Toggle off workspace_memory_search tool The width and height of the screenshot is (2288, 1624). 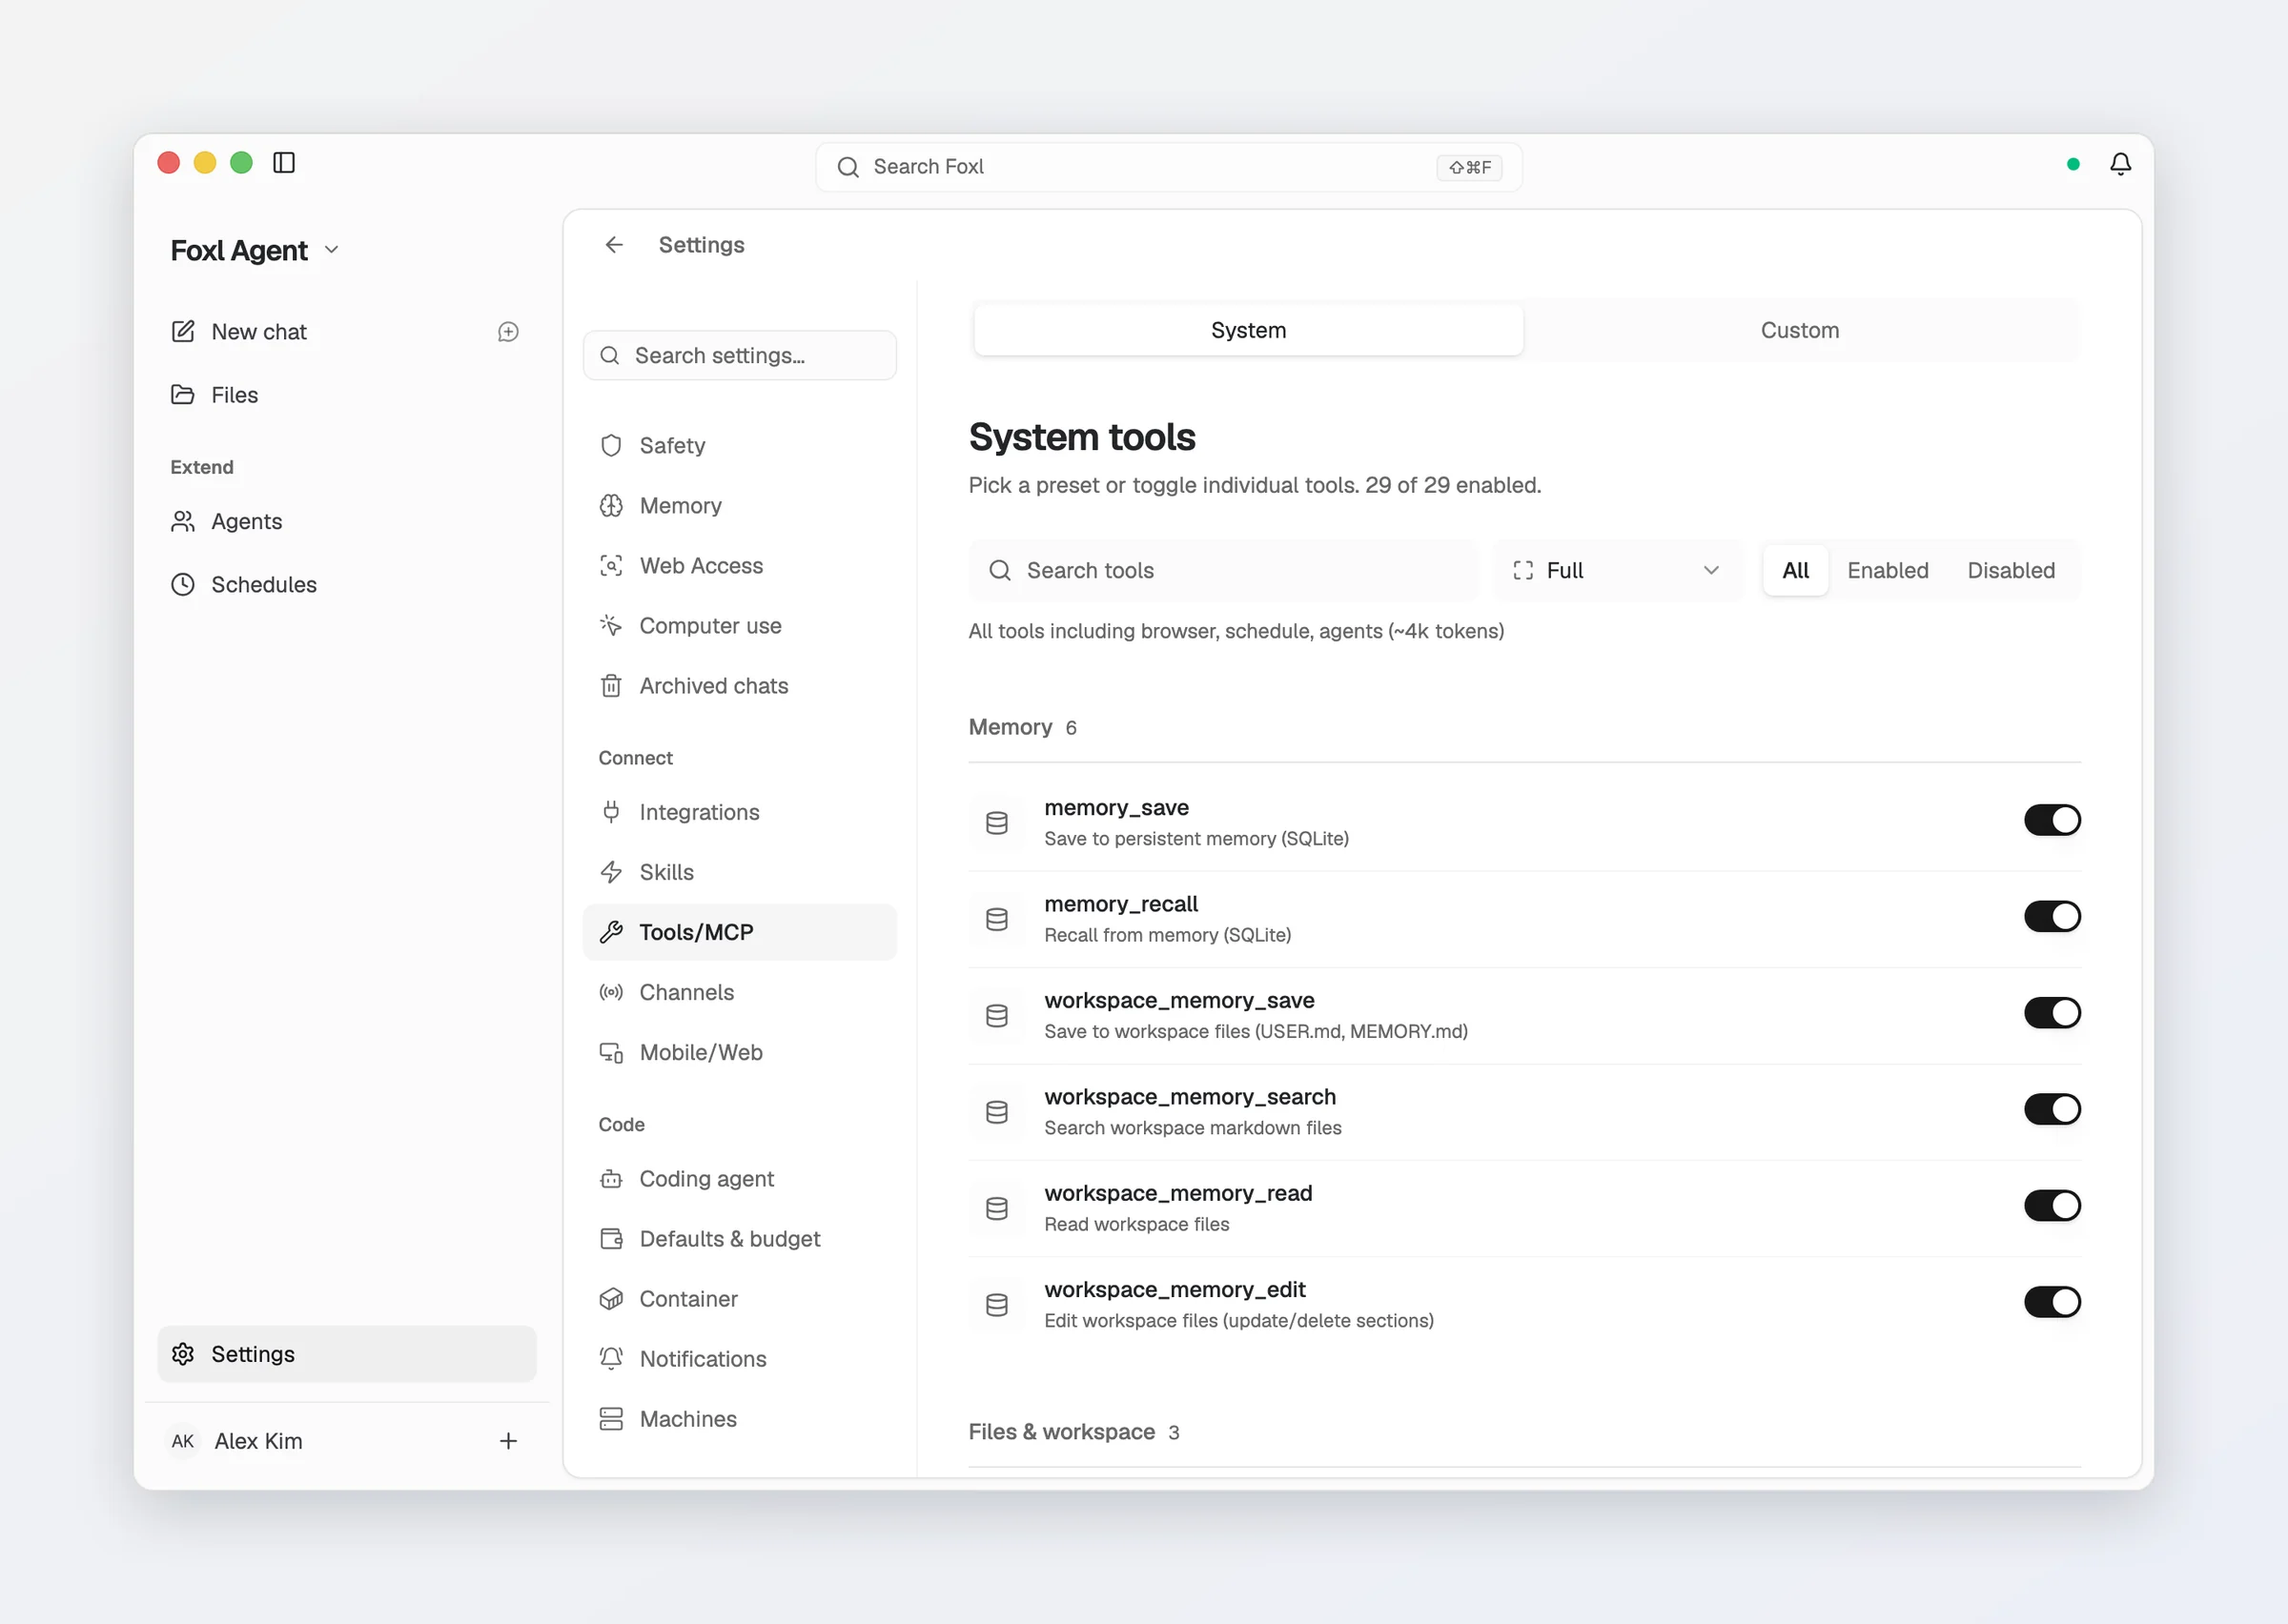click(x=2052, y=1109)
